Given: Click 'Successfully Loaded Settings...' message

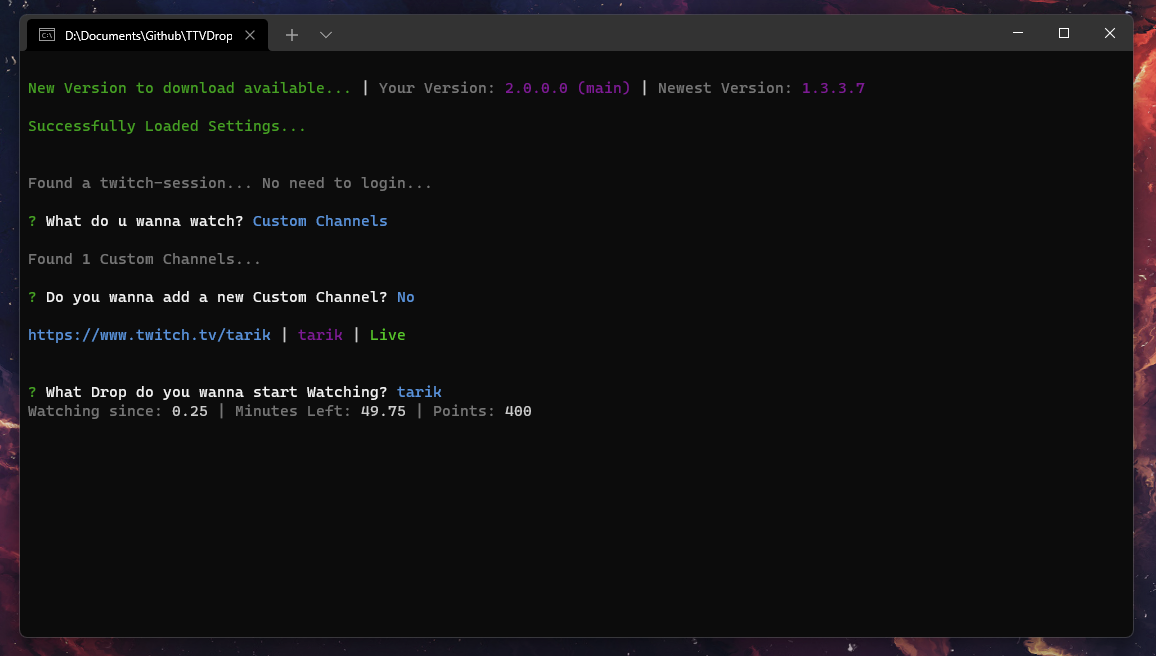Looking at the screenshot, I should point(167,126).
